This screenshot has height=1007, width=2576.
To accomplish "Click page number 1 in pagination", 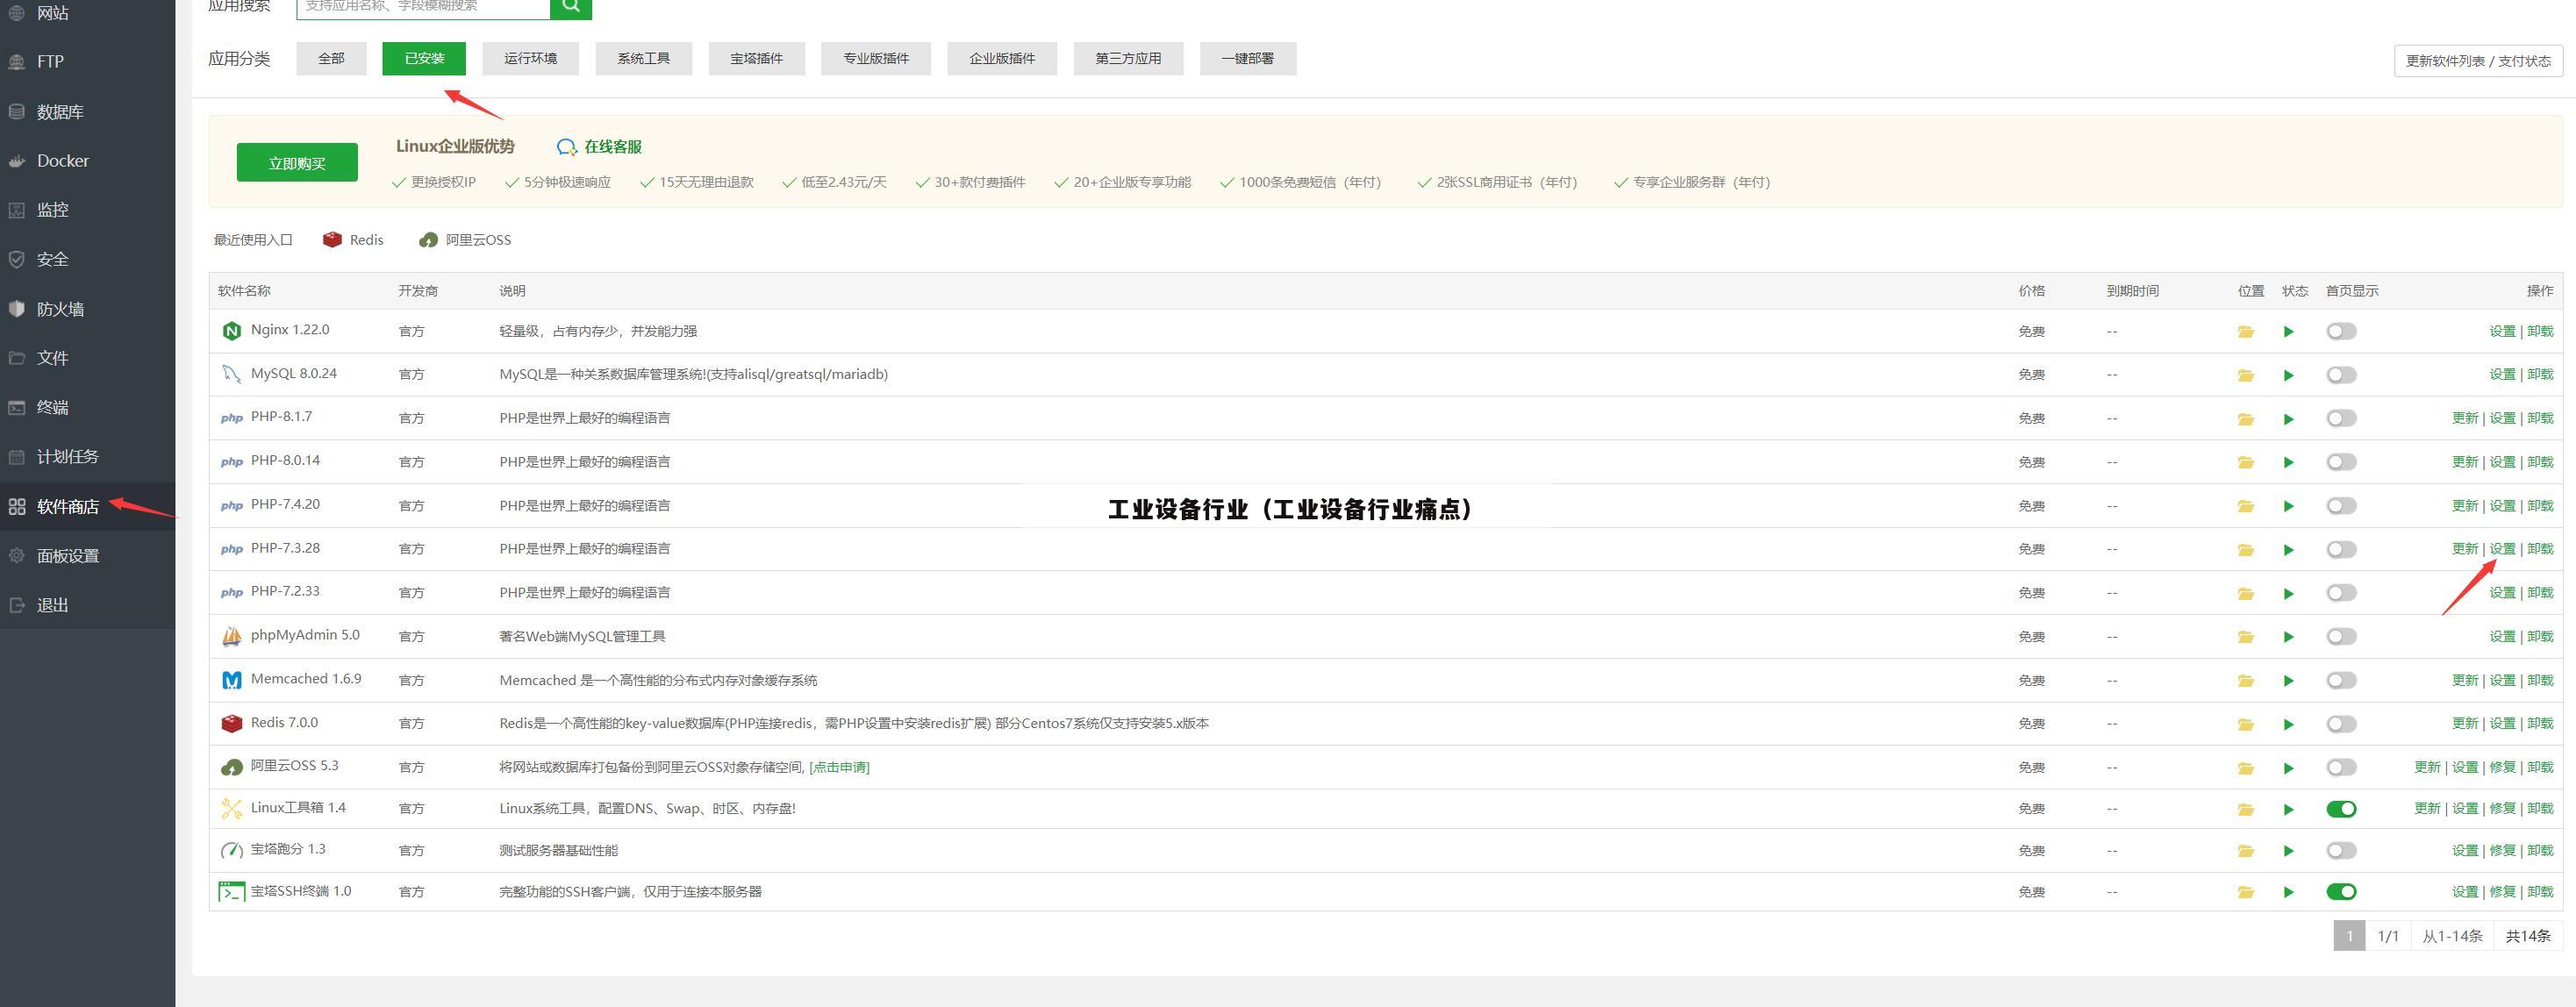I will point(2349,936).
